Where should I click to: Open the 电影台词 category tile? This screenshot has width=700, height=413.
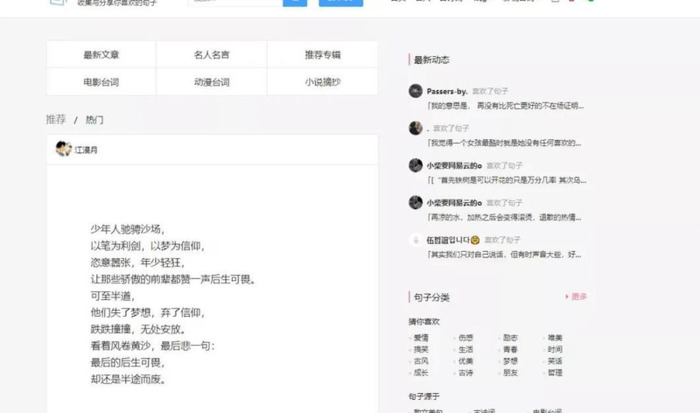coord(101,82)
